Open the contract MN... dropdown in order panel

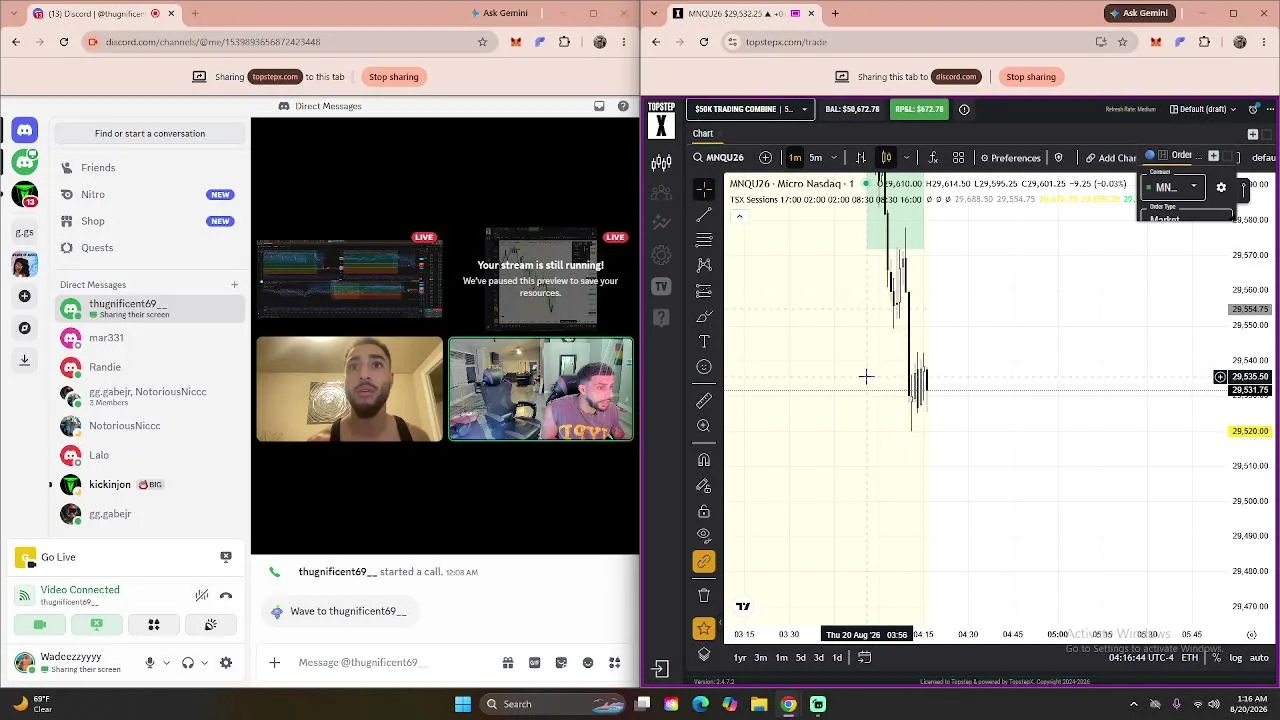(x=1172, y=187)
